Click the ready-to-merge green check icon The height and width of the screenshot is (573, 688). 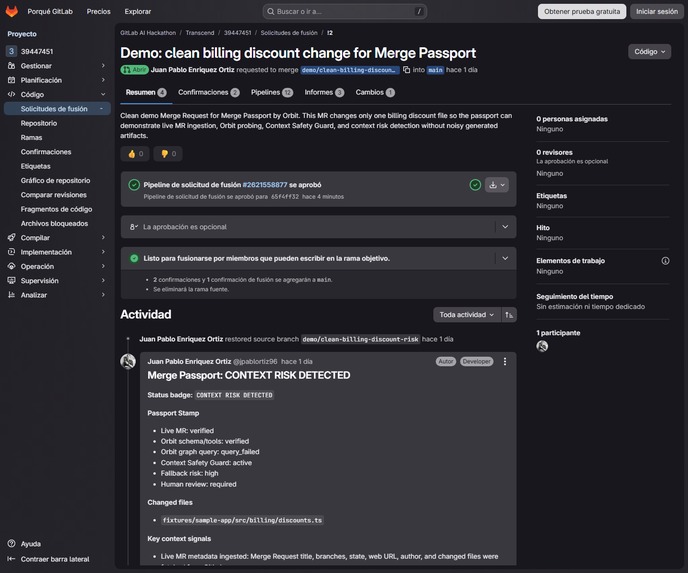[134, 258]
